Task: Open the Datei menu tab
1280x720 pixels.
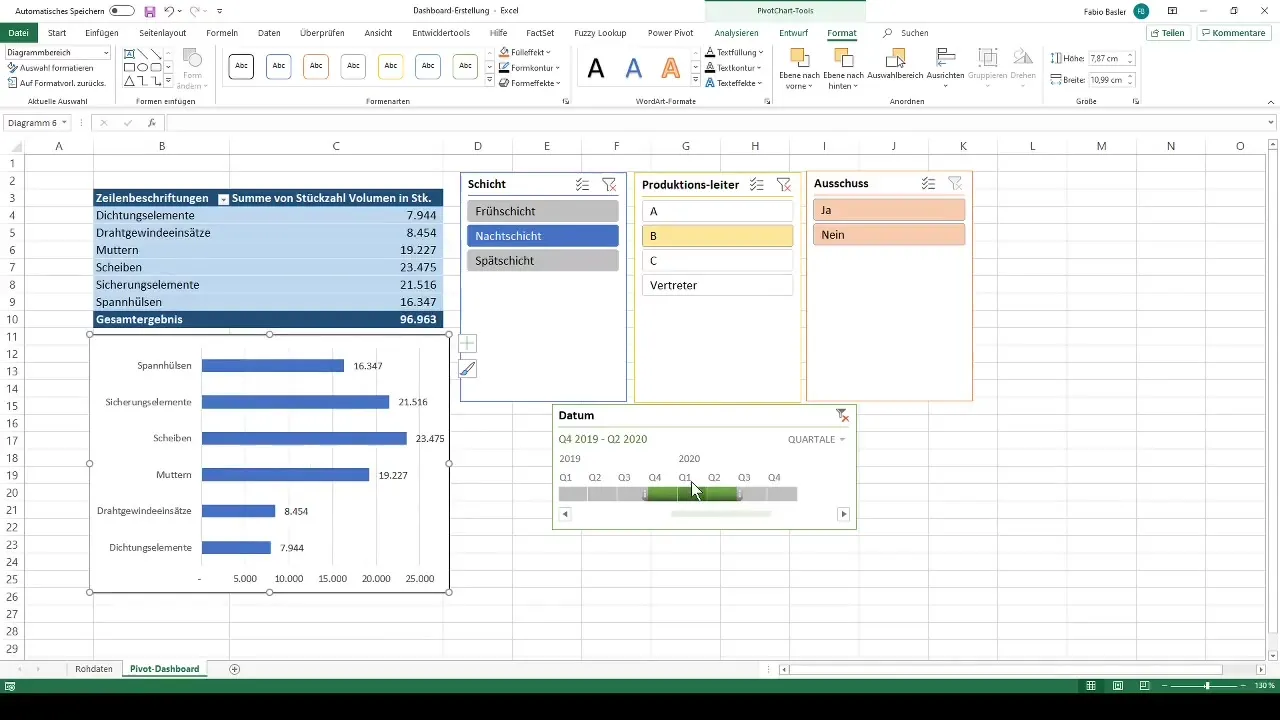Action: (x=18, y=33)
